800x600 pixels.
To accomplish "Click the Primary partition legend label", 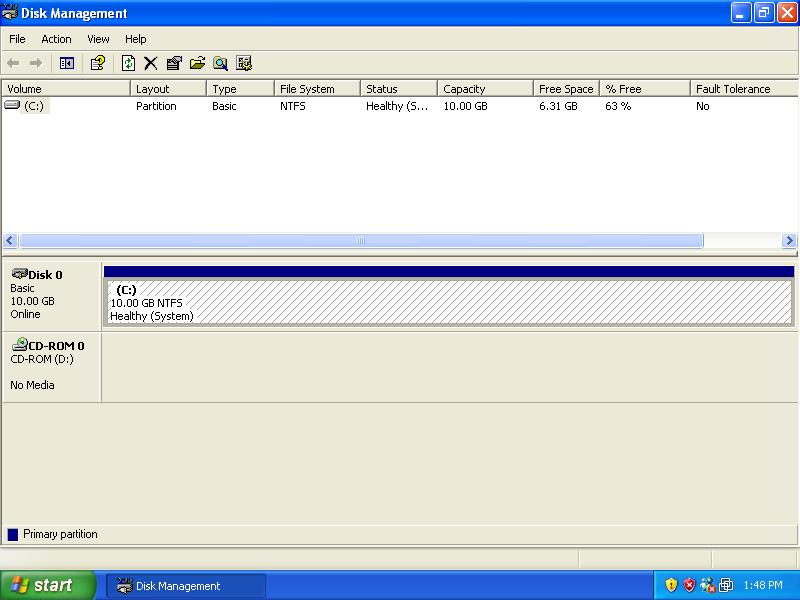I will [x=60, y=534].
